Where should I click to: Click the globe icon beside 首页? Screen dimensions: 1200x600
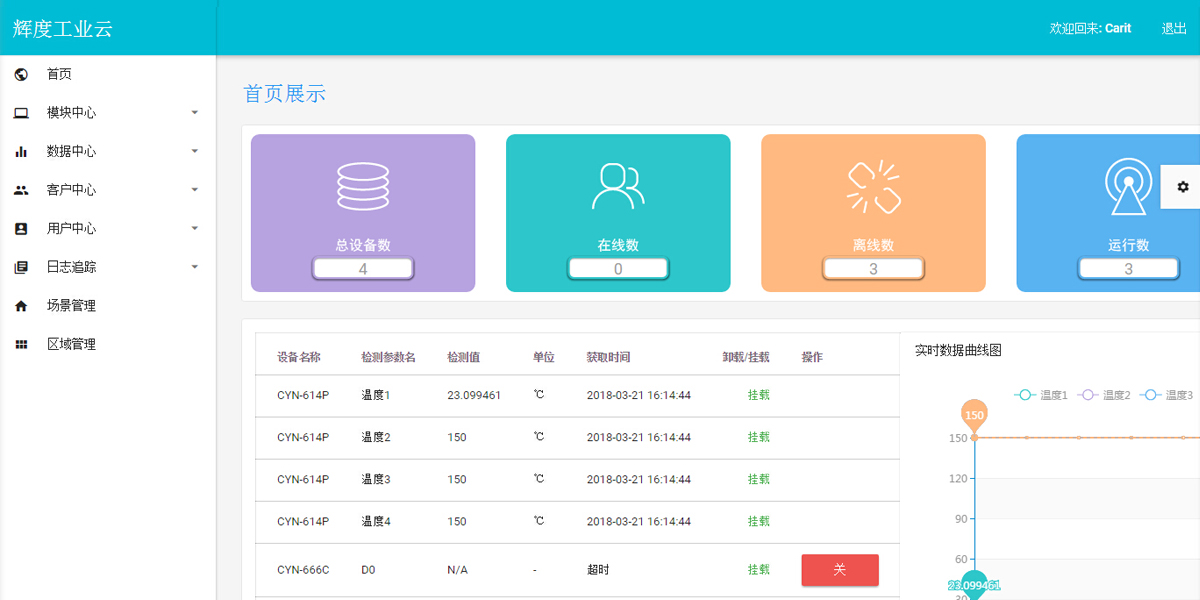coord(21,74)
